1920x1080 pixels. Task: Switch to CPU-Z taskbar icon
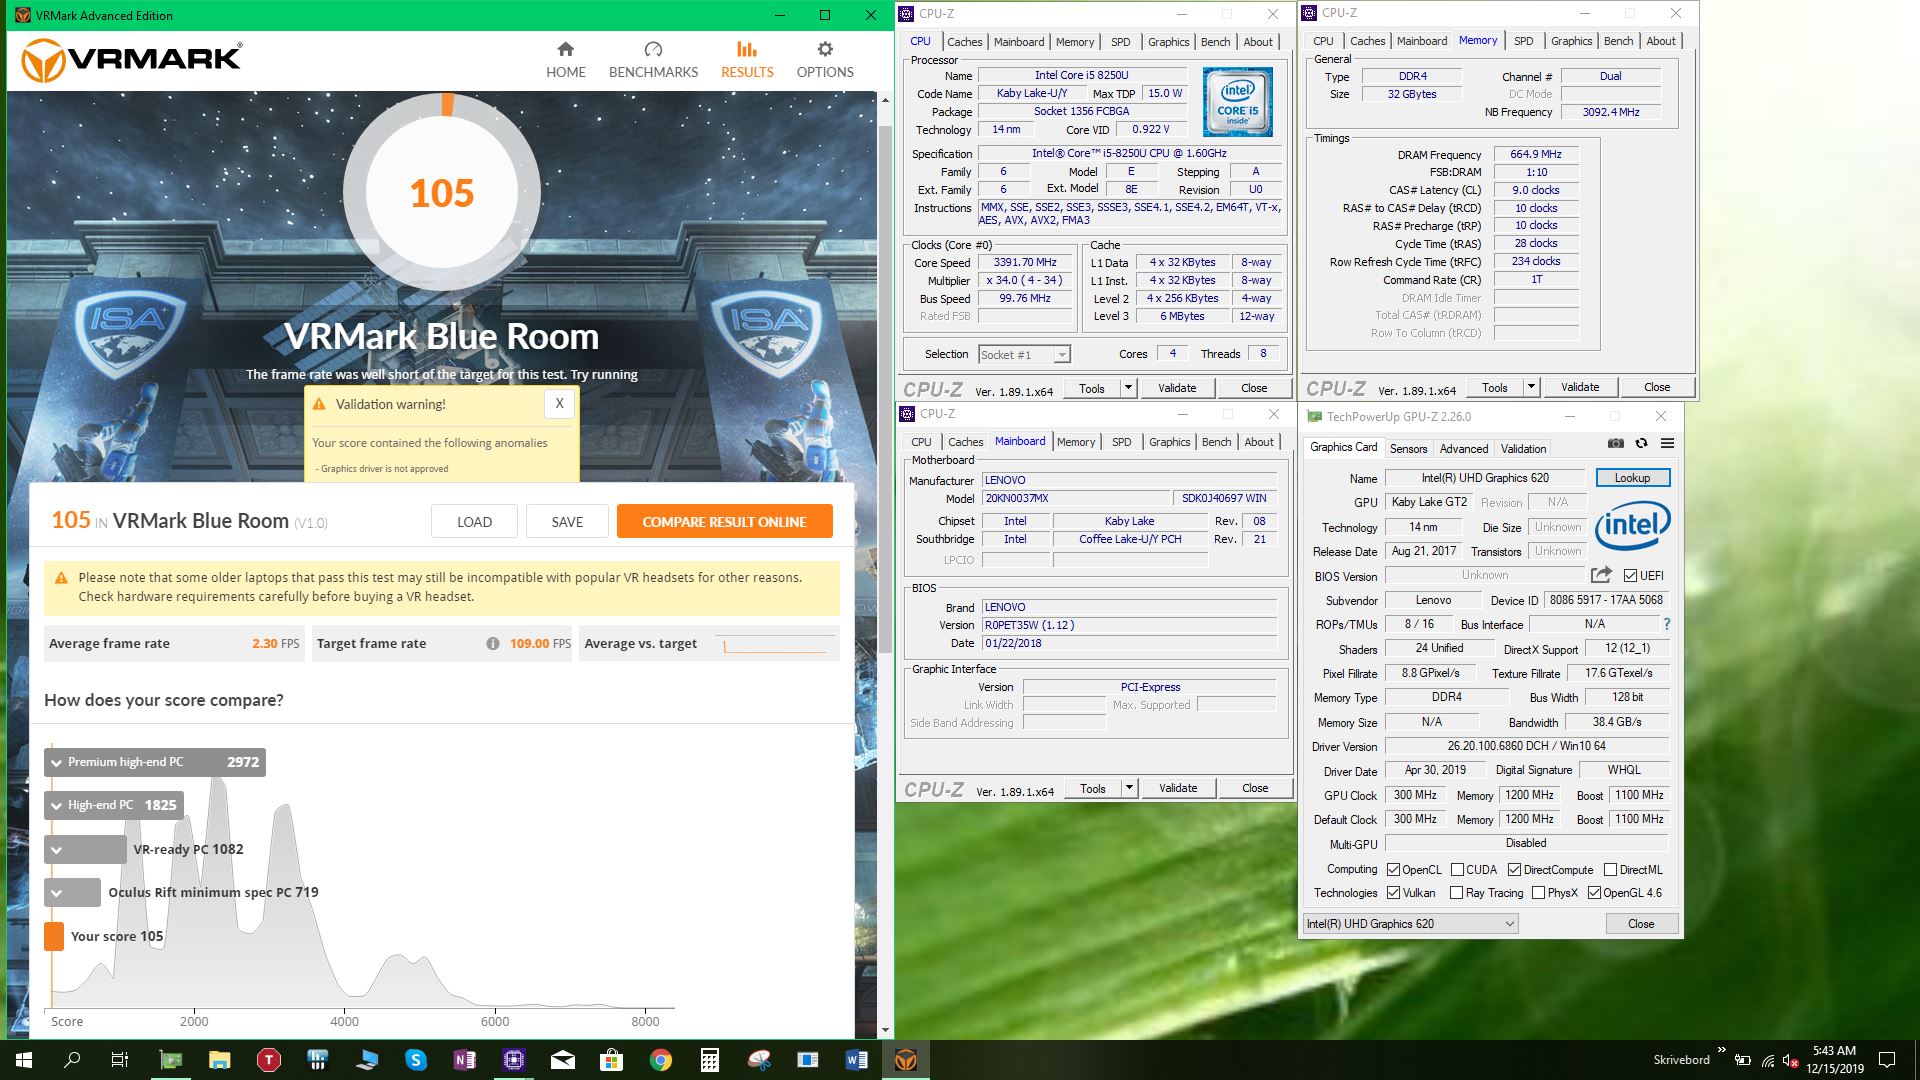coord(514,1060)
